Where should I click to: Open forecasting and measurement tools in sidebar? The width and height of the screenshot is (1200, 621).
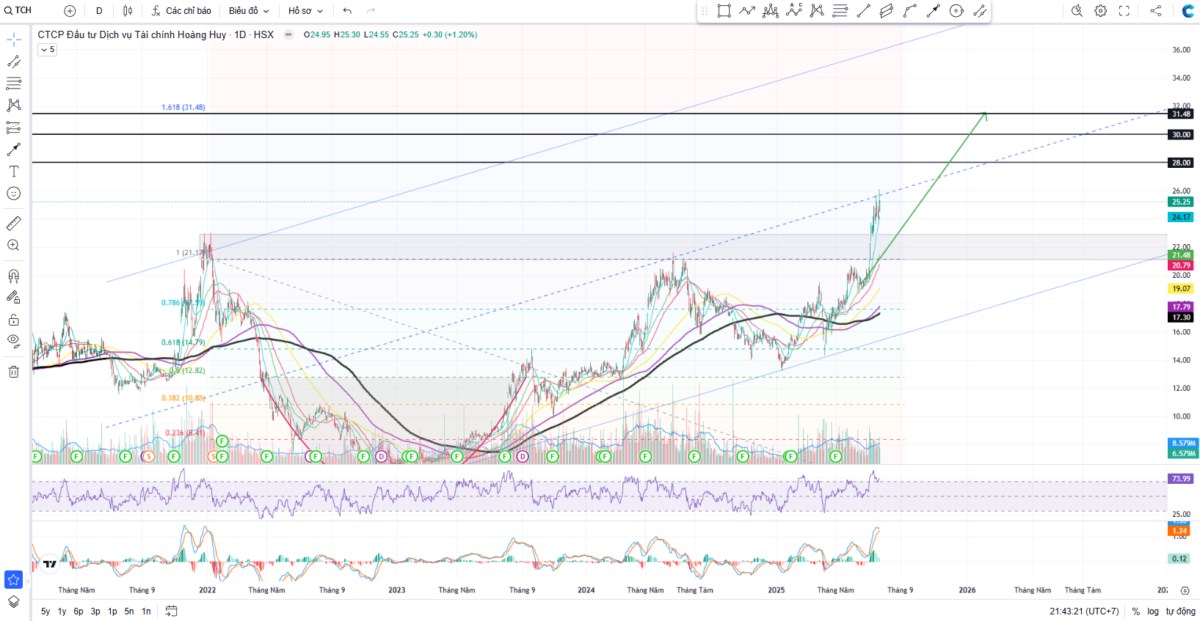(14, 127)
